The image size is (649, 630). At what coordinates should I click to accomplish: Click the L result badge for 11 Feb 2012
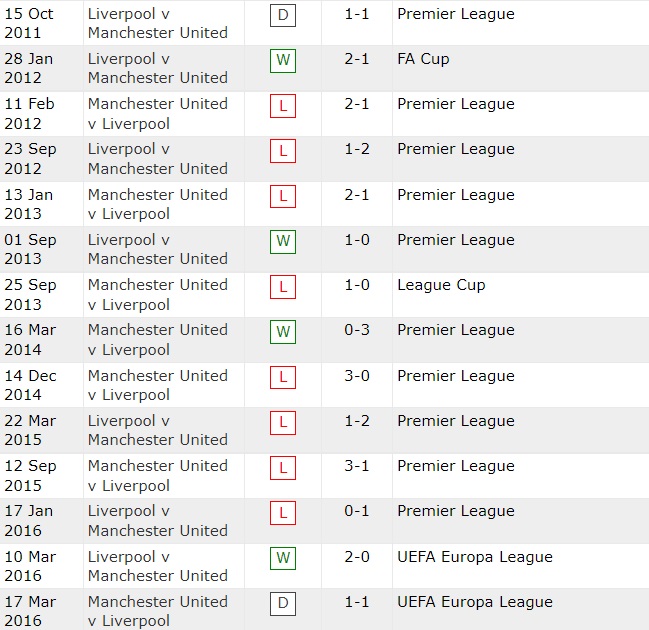(283, 105)
